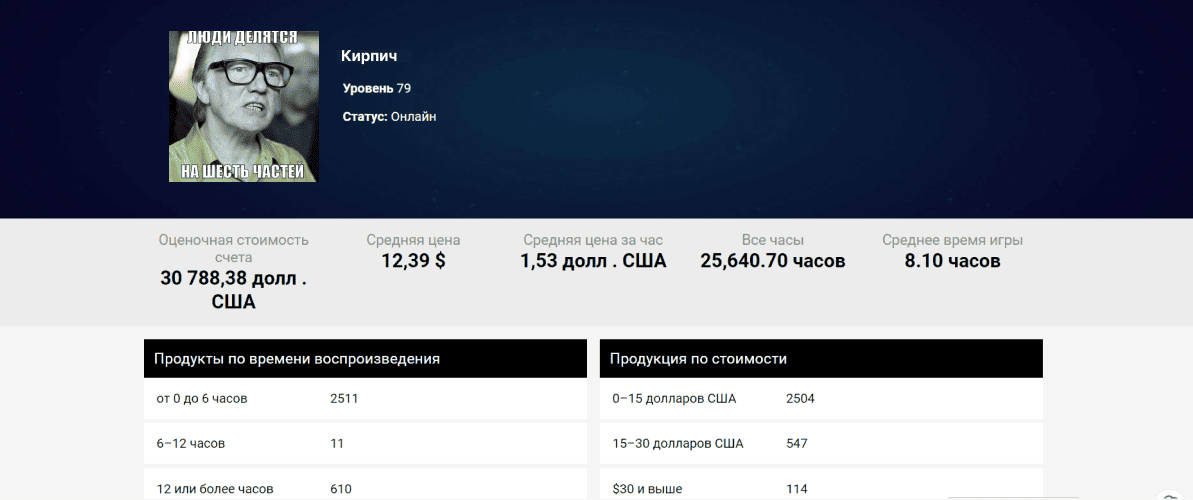This screenshot has height=500, width=1193.
Task: Select the Уровень 79 level text
Action: tap(377, 88)
